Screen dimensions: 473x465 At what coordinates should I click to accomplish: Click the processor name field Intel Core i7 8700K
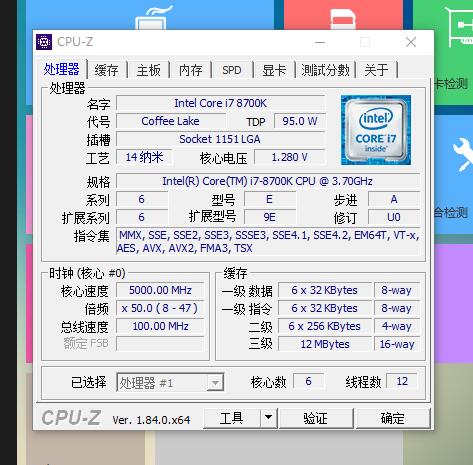click(x=220, y=103)
